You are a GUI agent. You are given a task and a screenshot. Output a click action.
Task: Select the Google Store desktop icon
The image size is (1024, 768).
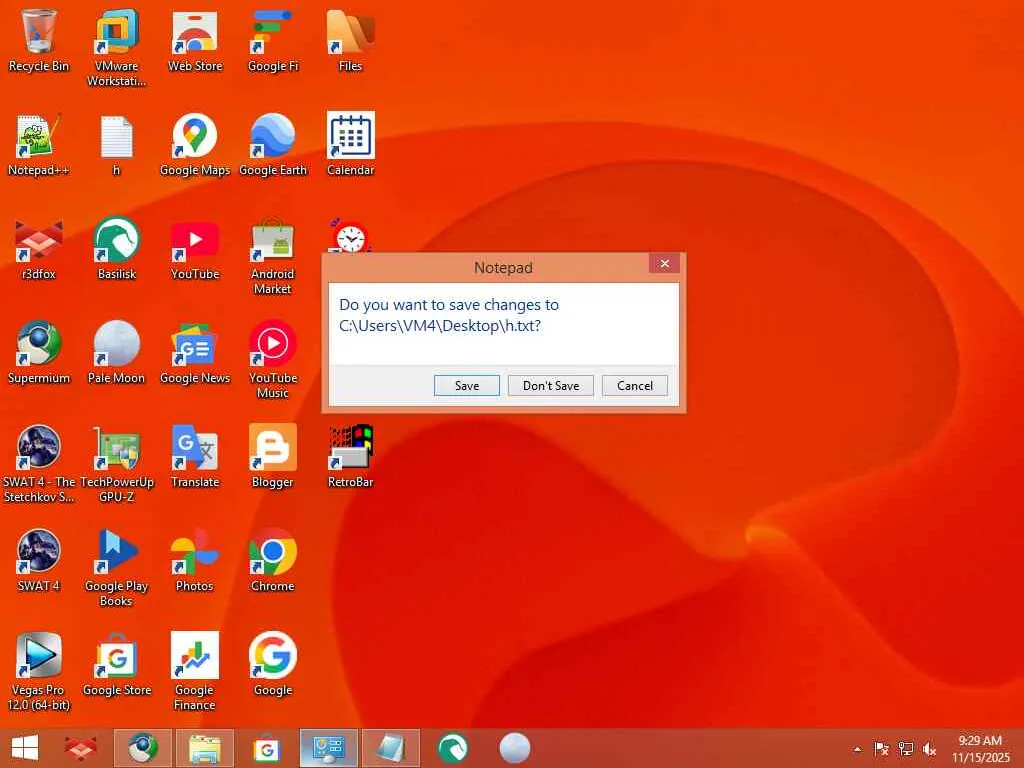tap(116, 664)
